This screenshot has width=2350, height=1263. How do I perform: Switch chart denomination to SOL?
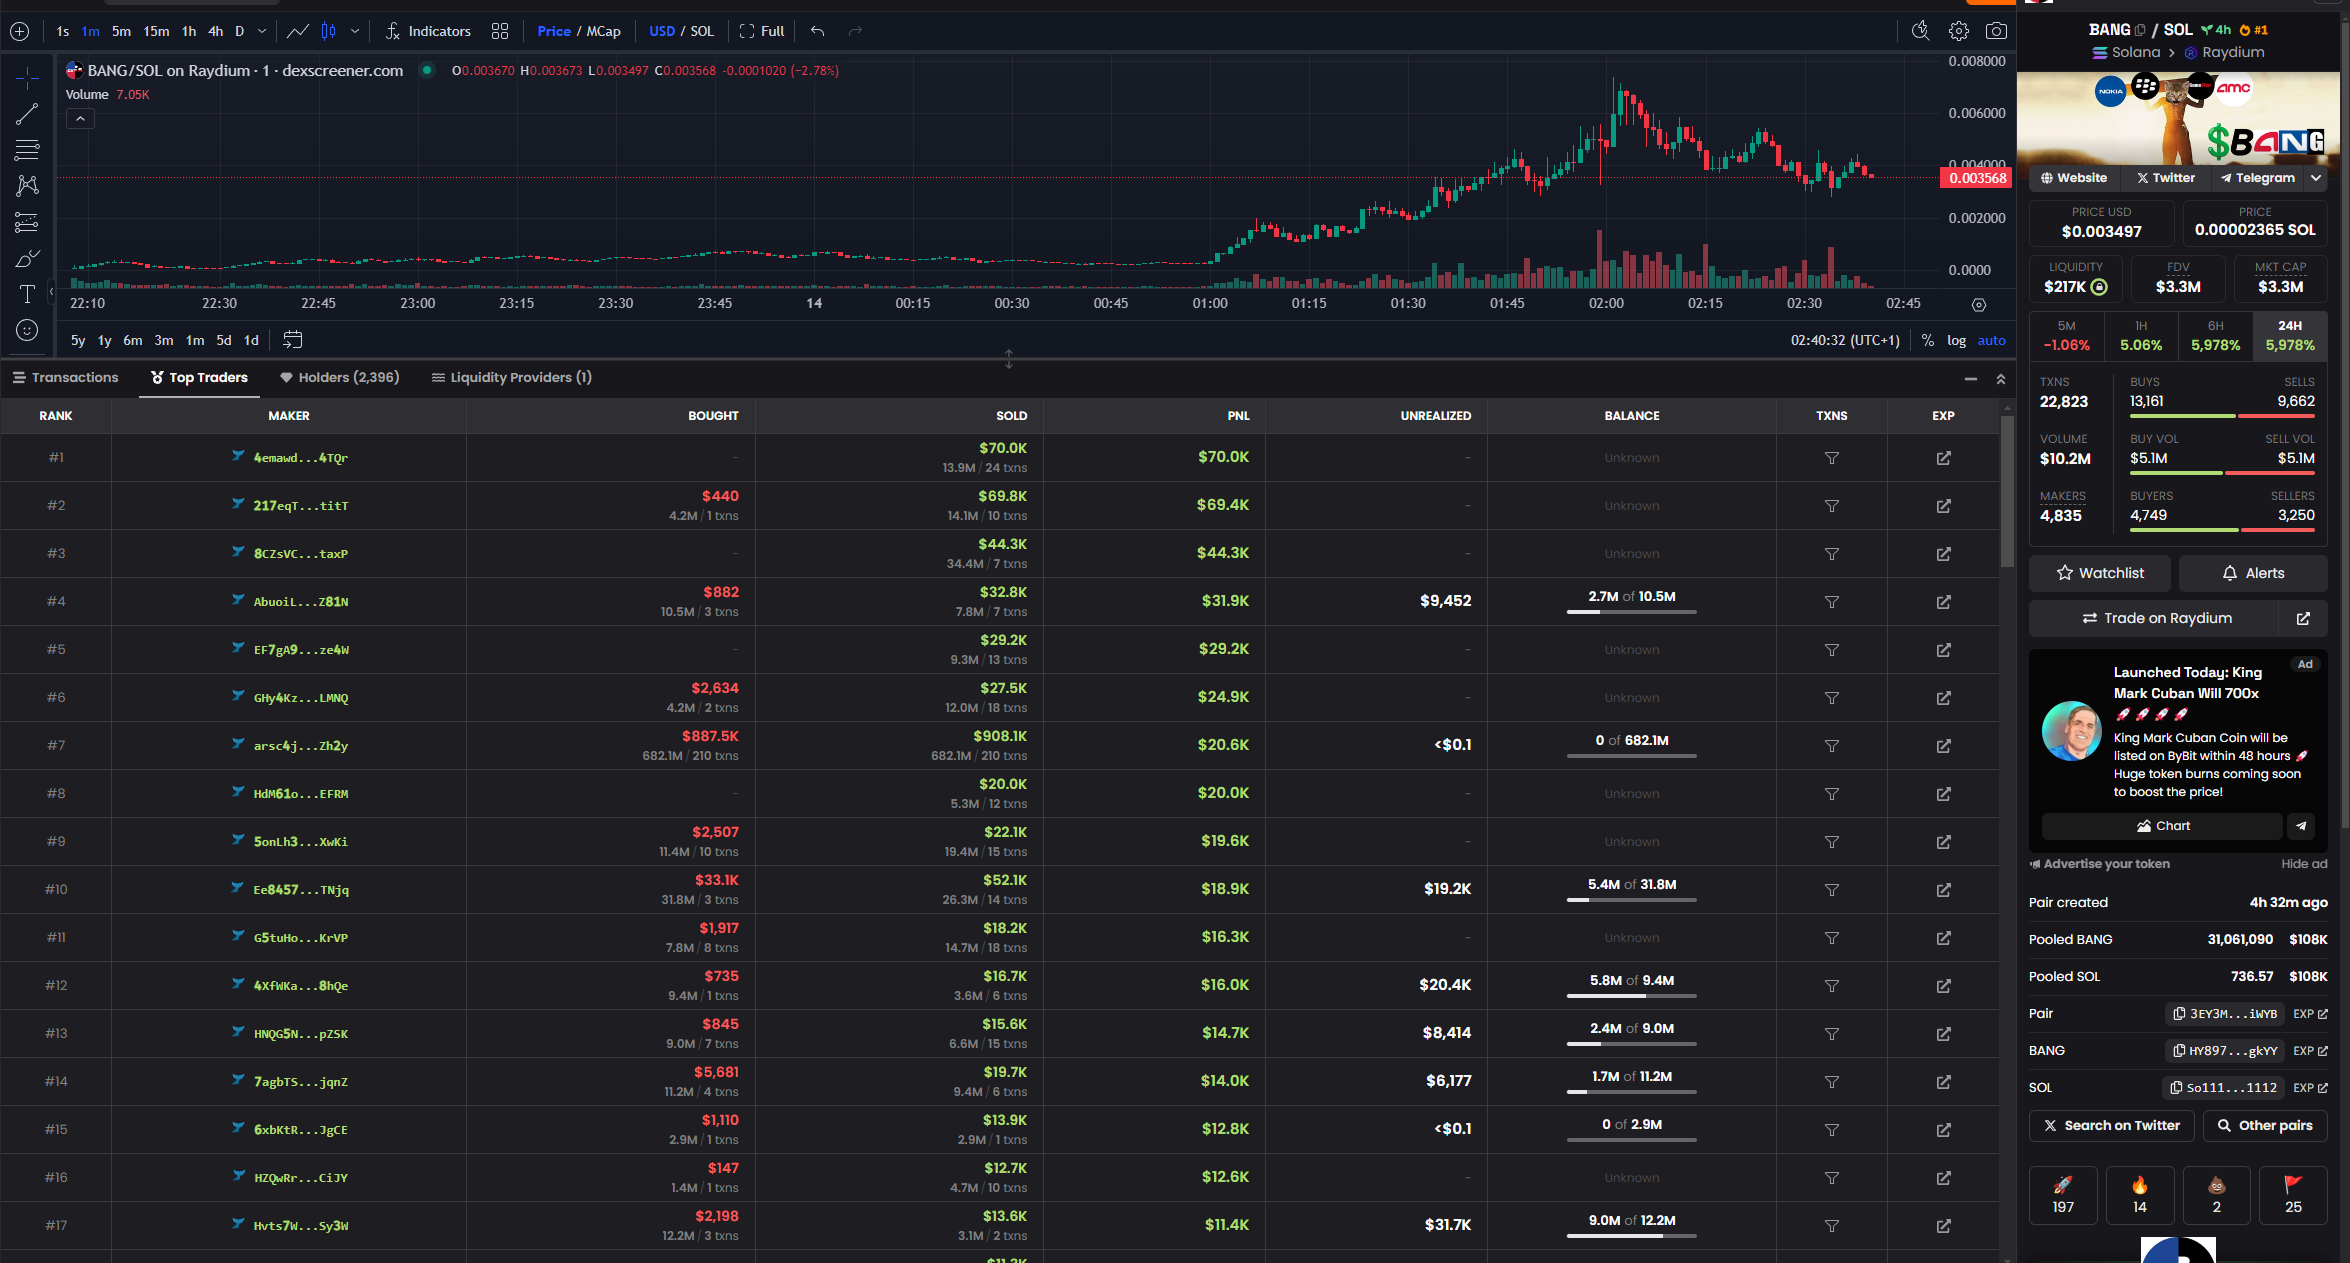point(702,31)
